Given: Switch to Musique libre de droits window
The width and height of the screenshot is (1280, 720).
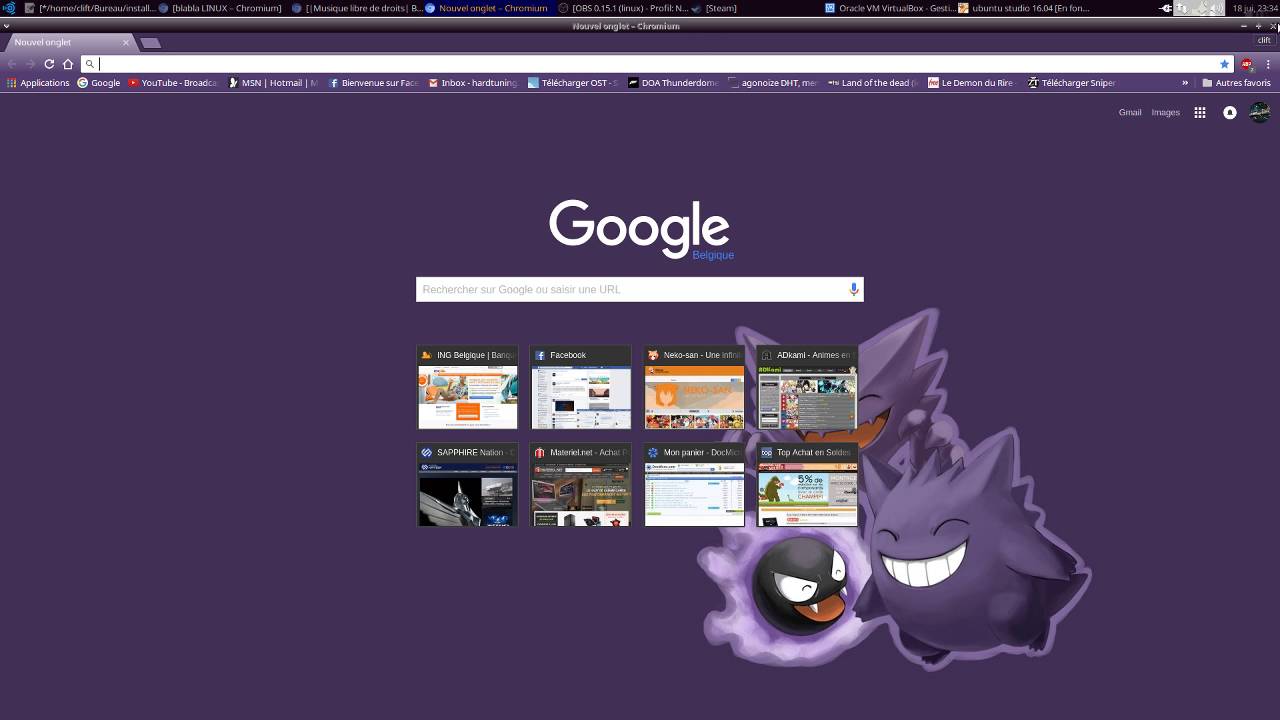Looking at the screenshot, I should pos(357,8).
